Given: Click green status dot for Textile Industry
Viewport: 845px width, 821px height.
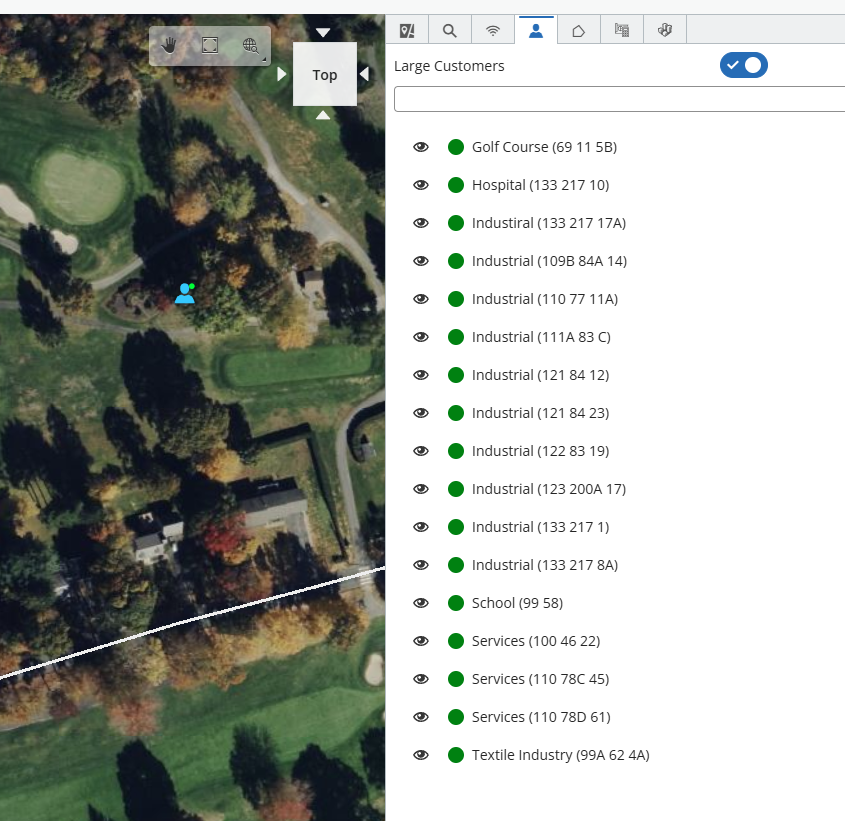Looking at the screenshot, I should click(456, 755).
